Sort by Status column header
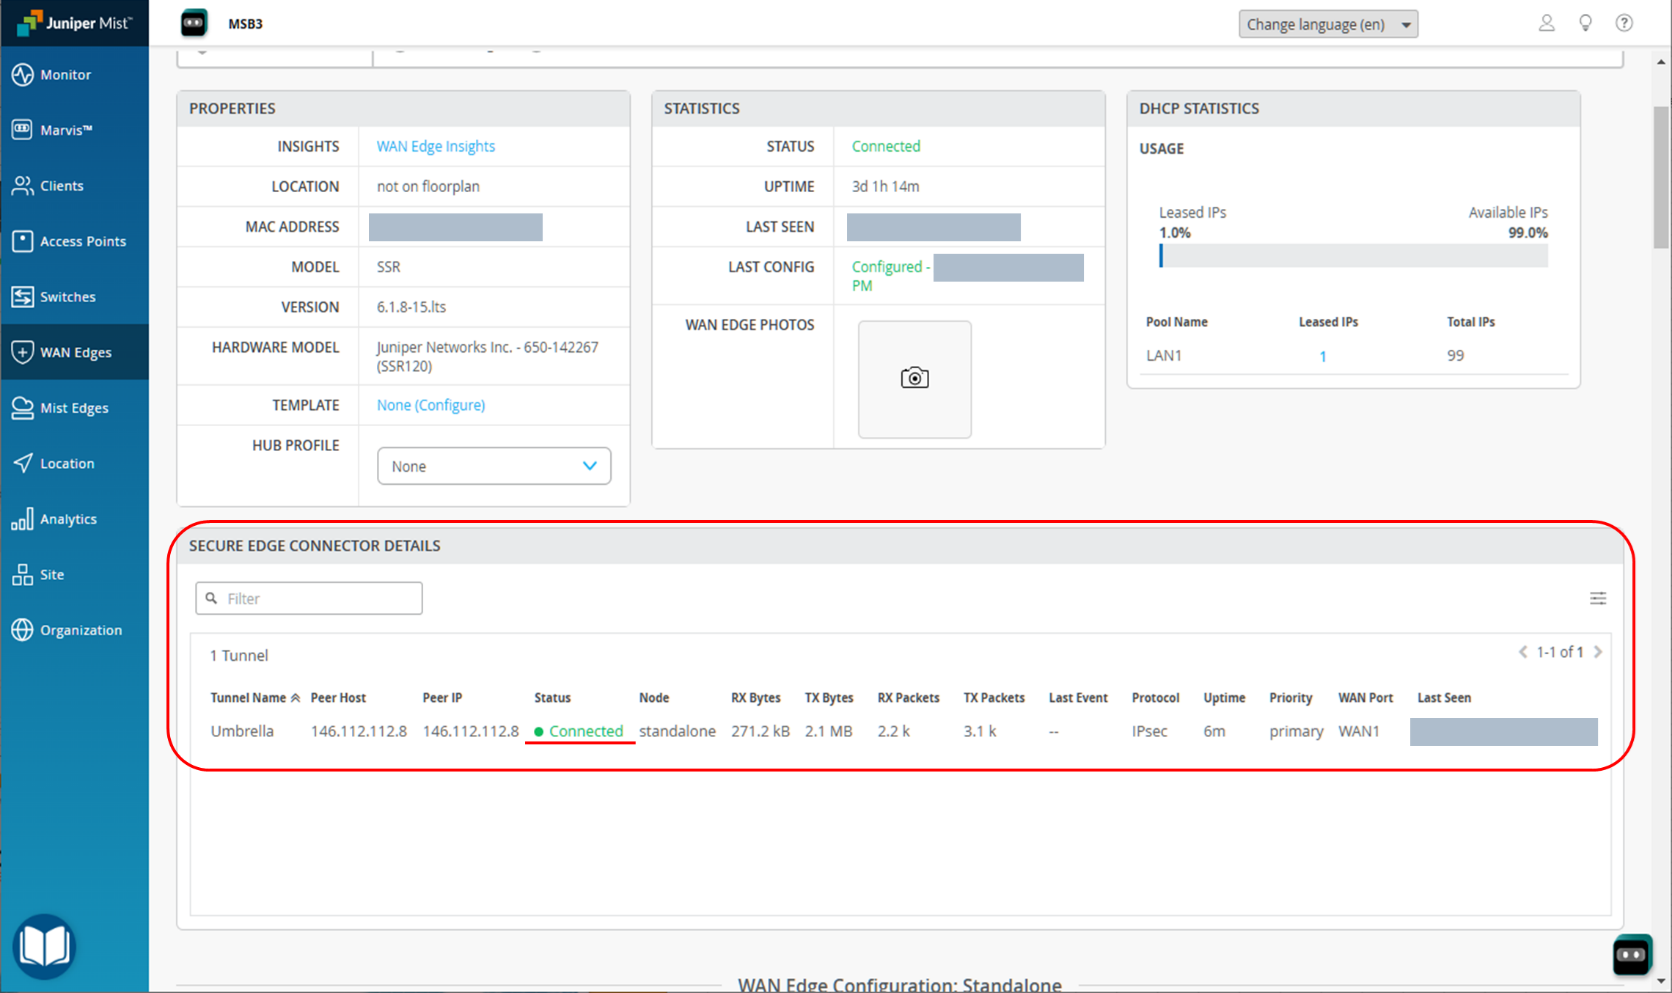Viewport: 1672px width, 993px height. (552, 698)
